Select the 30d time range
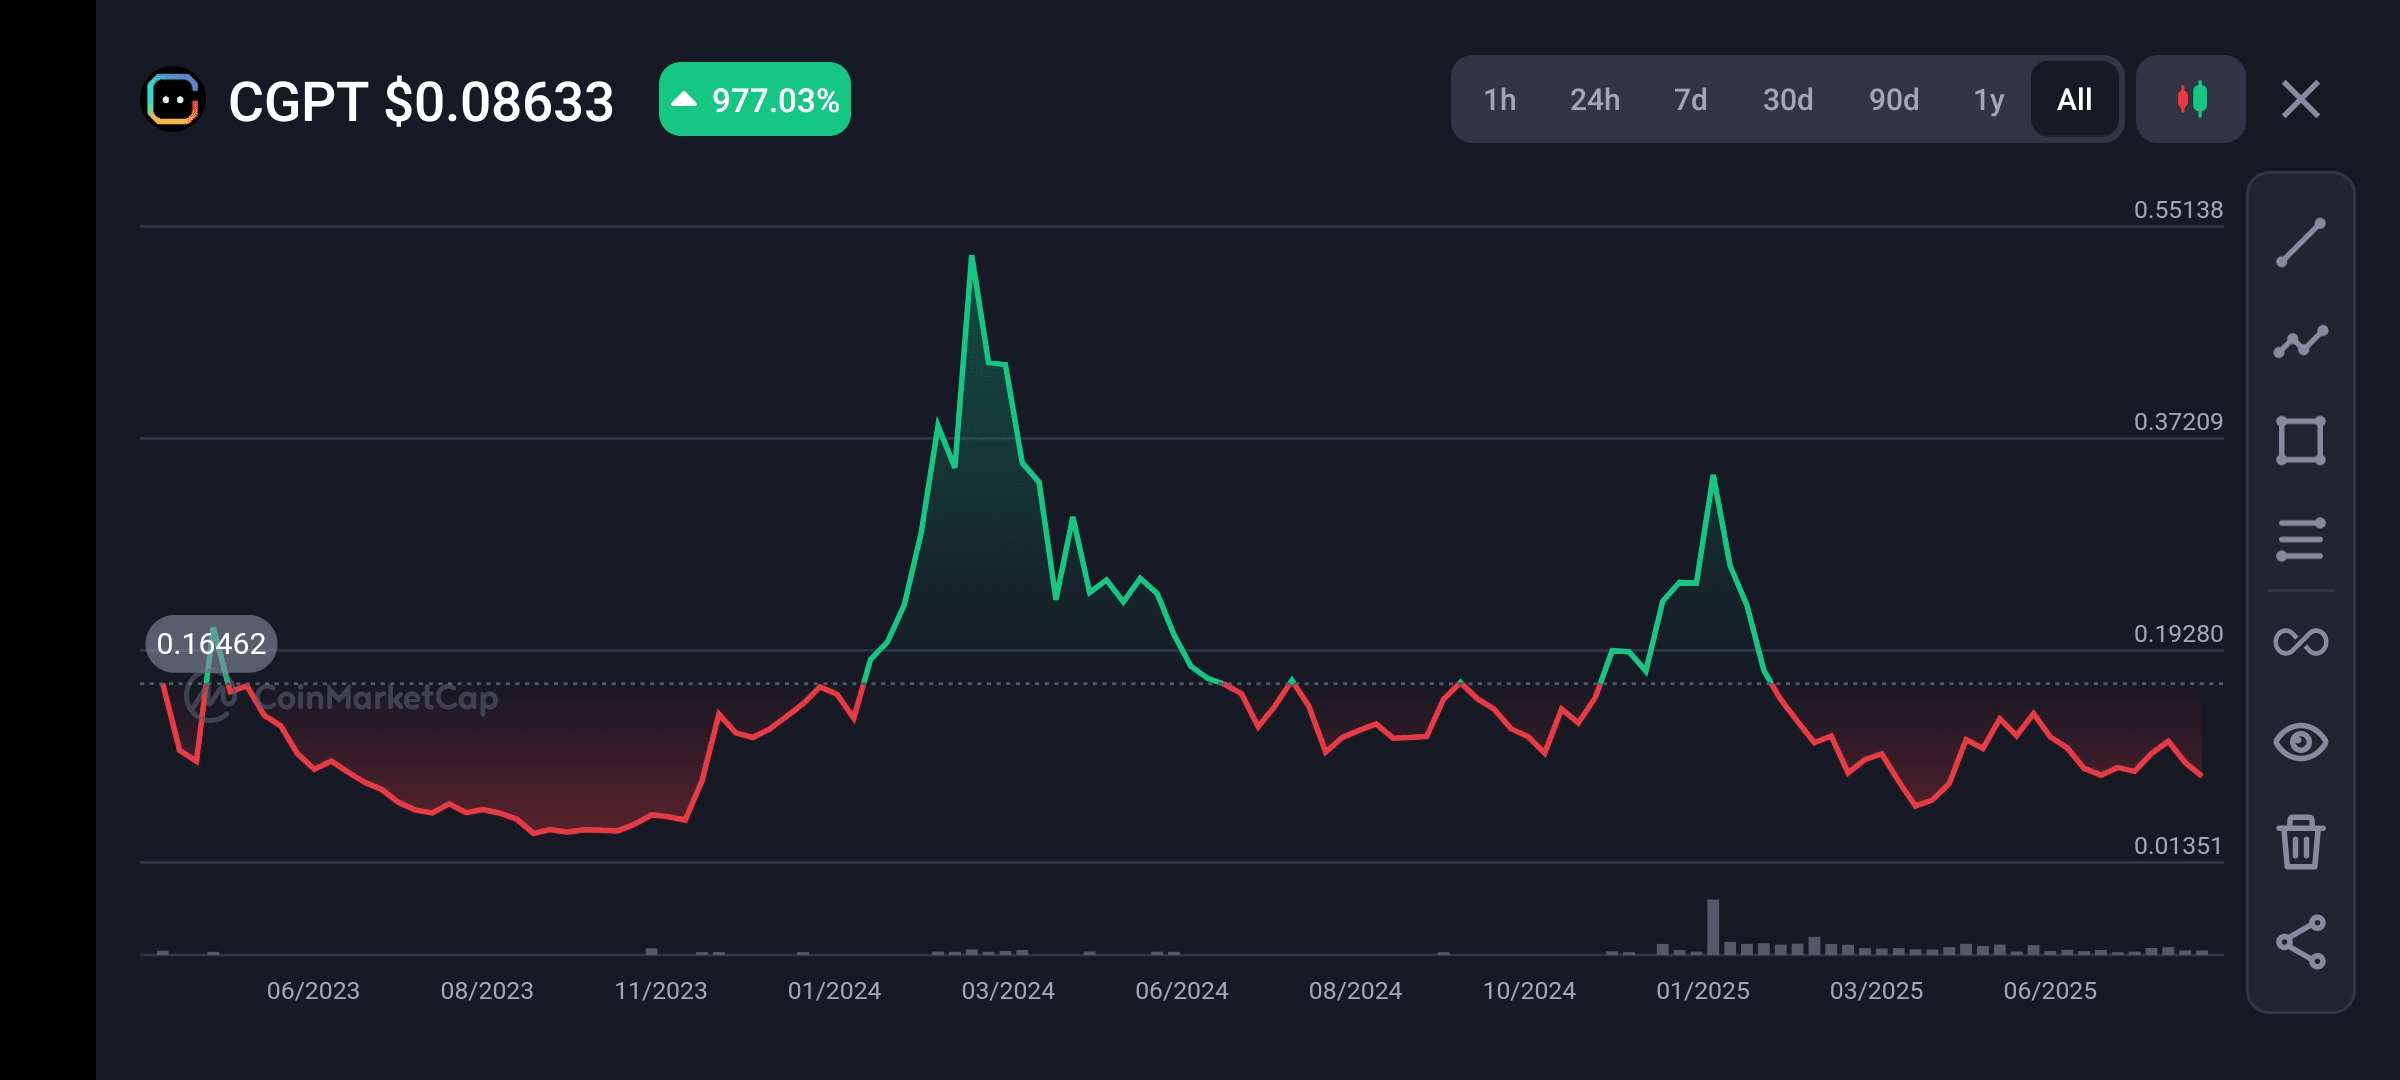2400x1080 pixels. pyautogui.click(x=1787, y=99)
